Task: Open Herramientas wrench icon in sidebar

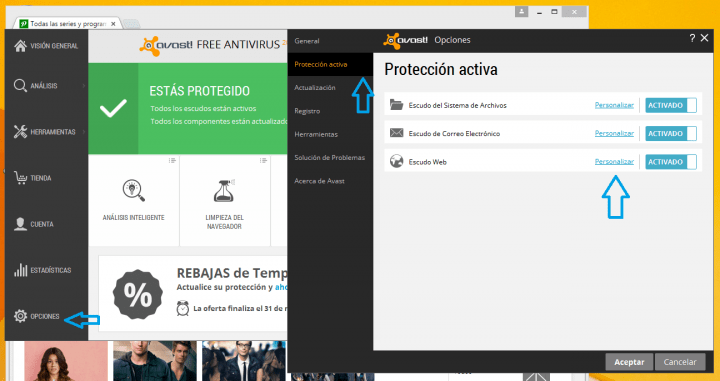Action: 20,132
